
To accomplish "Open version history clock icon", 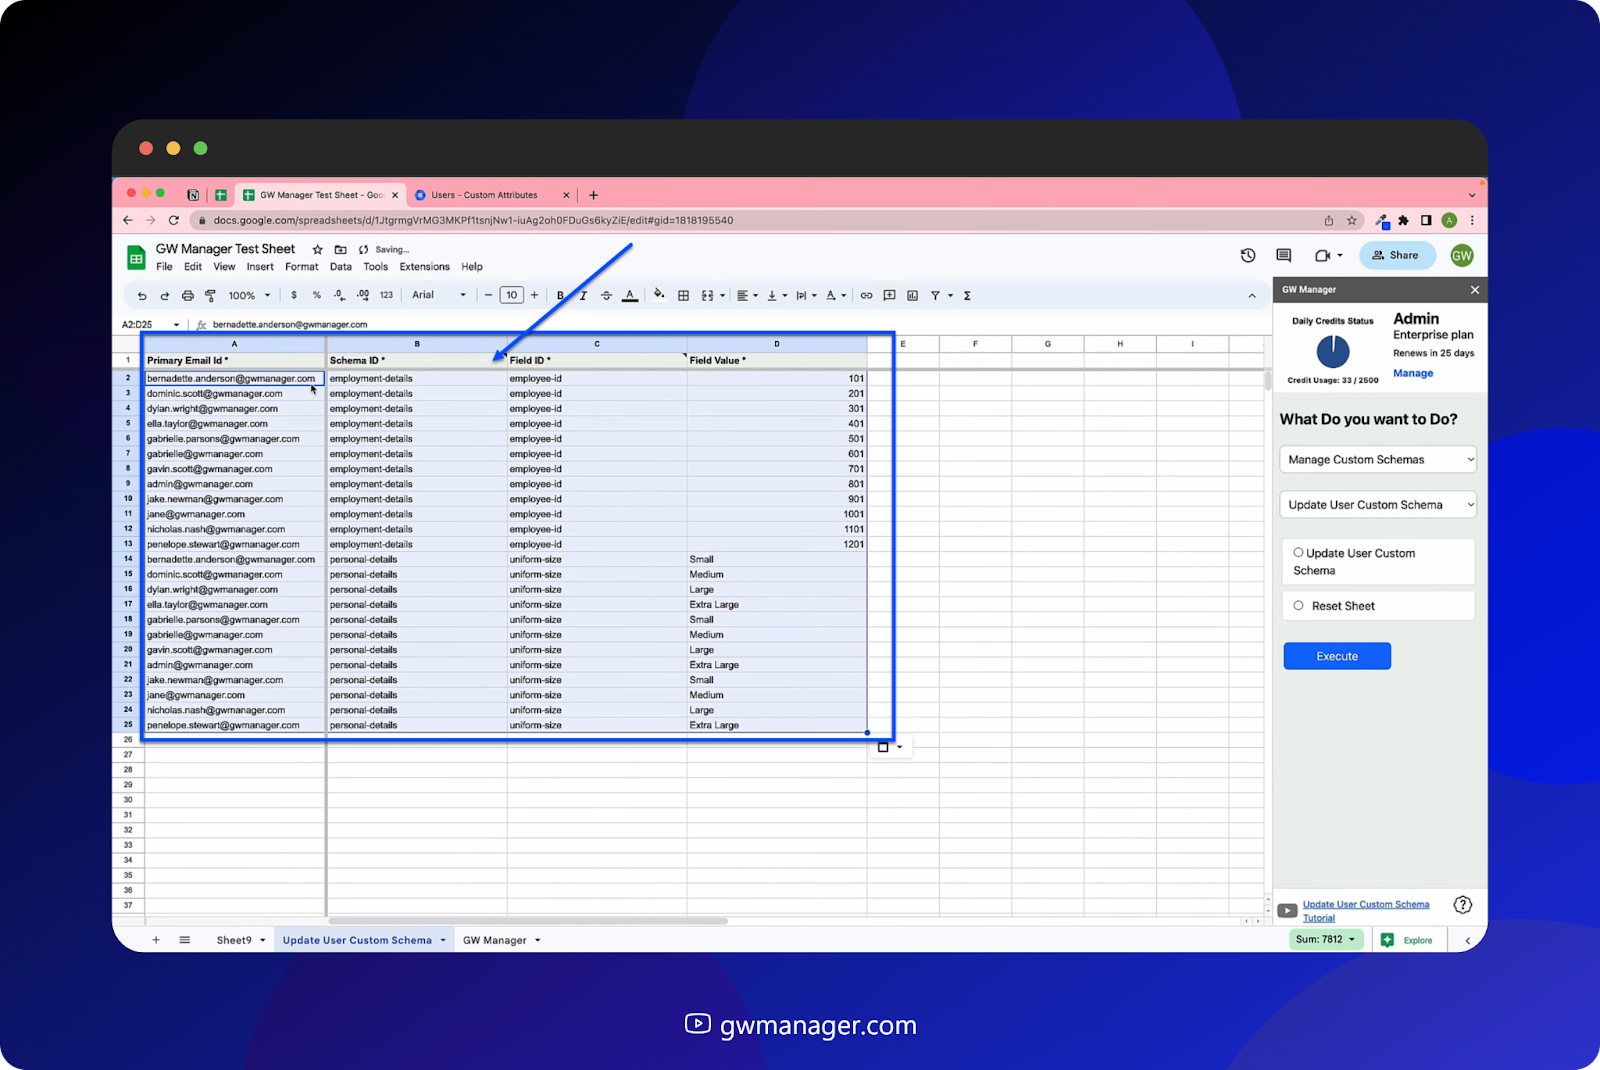I will [1248, 256].
